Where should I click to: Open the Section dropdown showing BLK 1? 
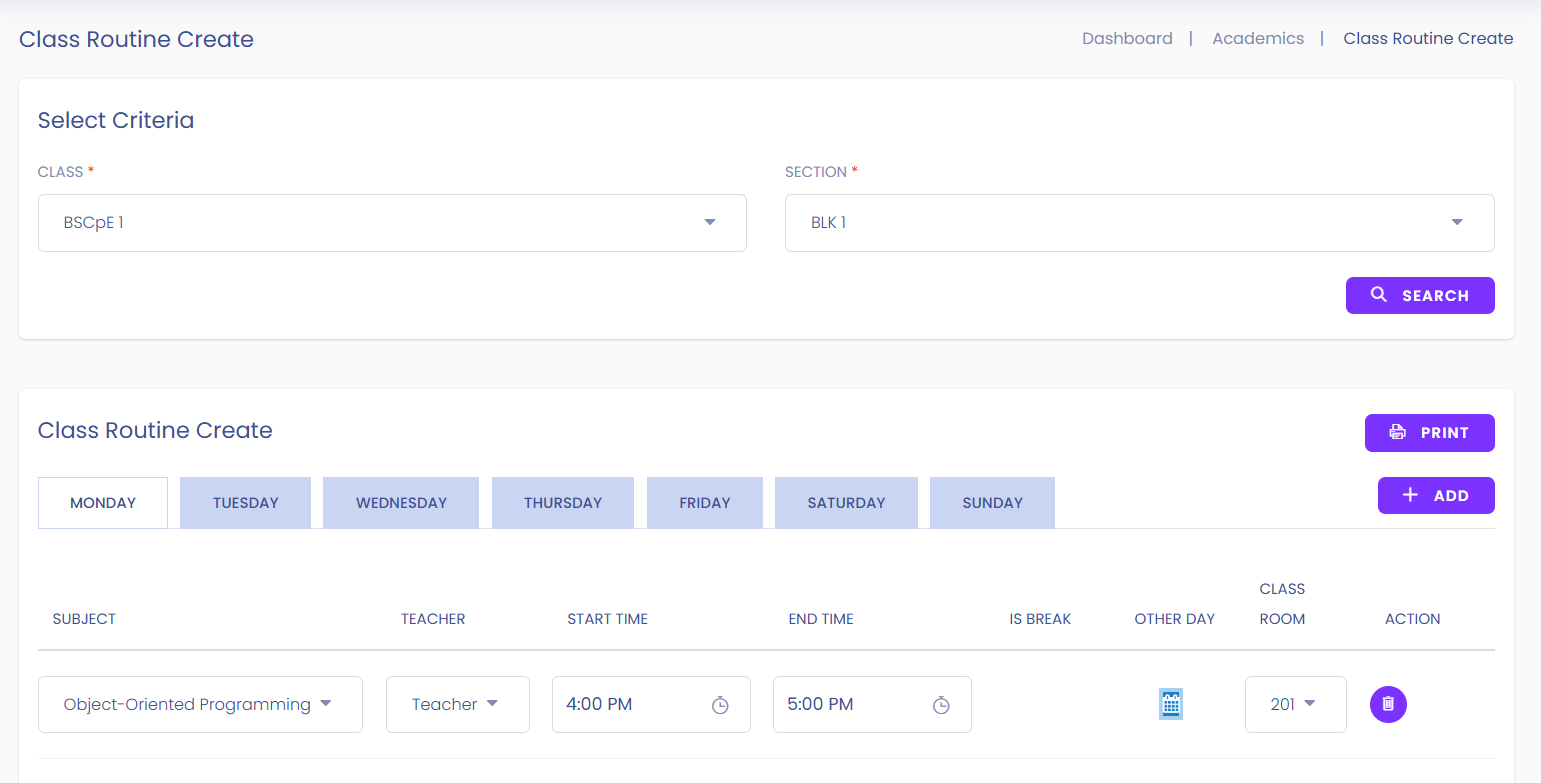tap(1140, 223)
